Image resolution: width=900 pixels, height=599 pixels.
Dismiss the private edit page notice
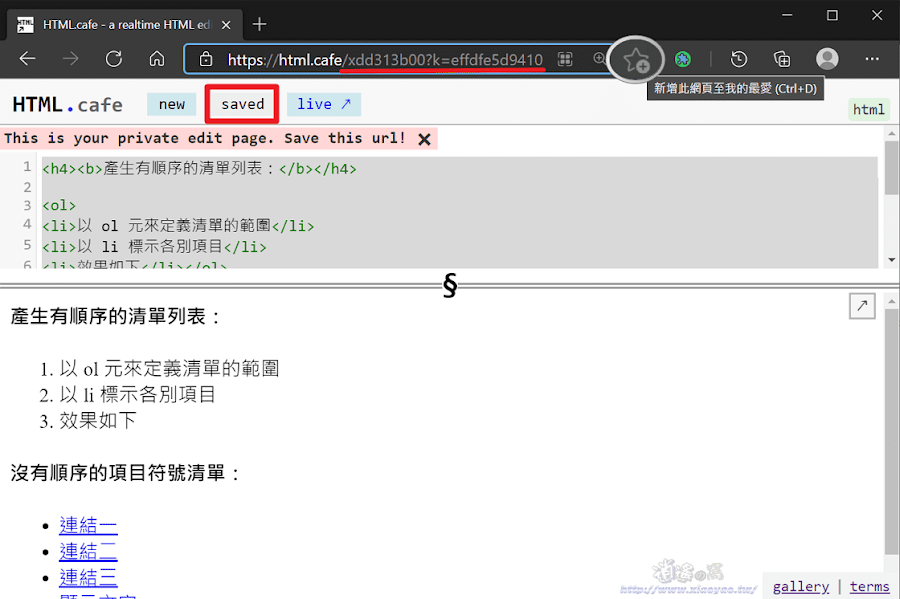point(424,139)
